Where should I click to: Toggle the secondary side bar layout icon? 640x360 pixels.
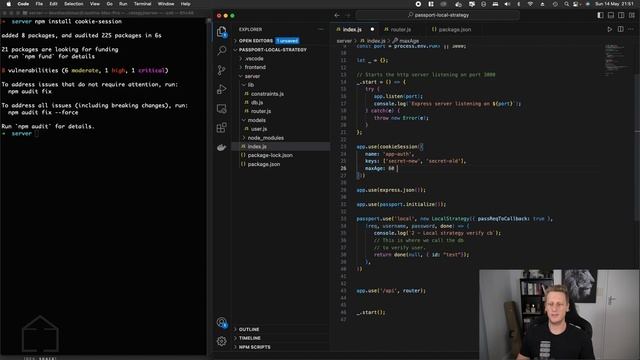click(621, 15)
